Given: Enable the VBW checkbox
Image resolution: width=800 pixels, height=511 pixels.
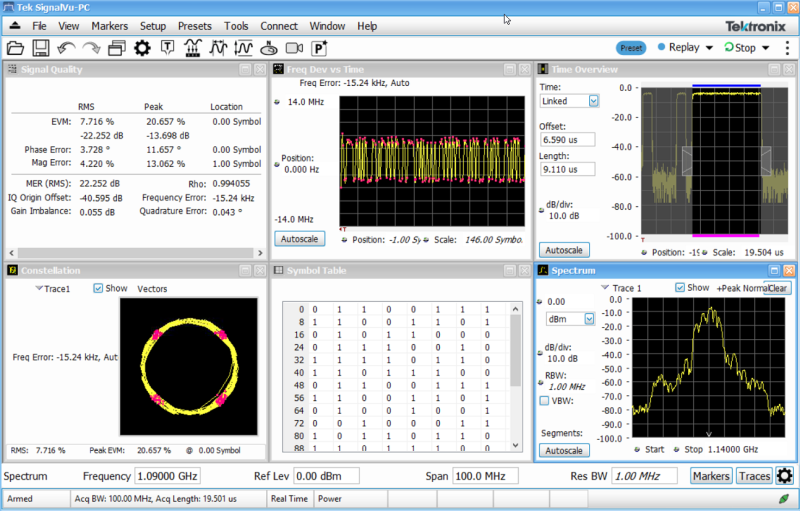Looking at the screenshot, I should pos(544,401).
